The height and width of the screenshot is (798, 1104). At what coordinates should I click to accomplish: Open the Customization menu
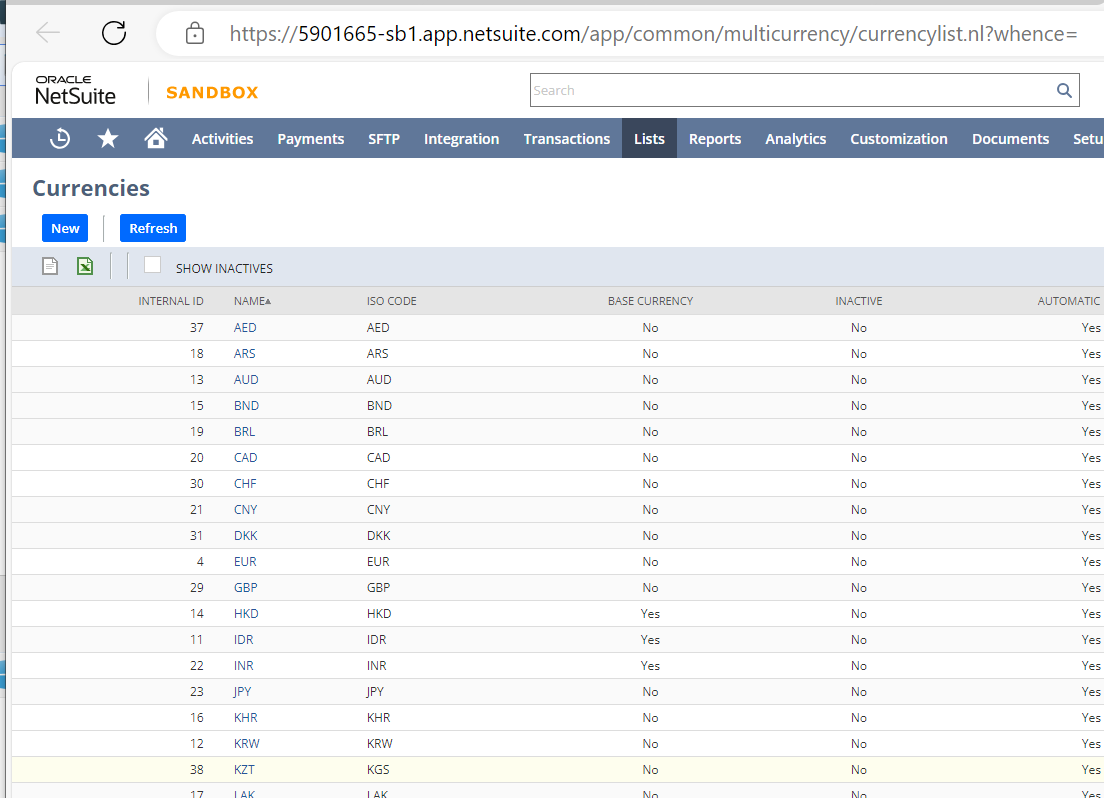[x=898, y=139]
